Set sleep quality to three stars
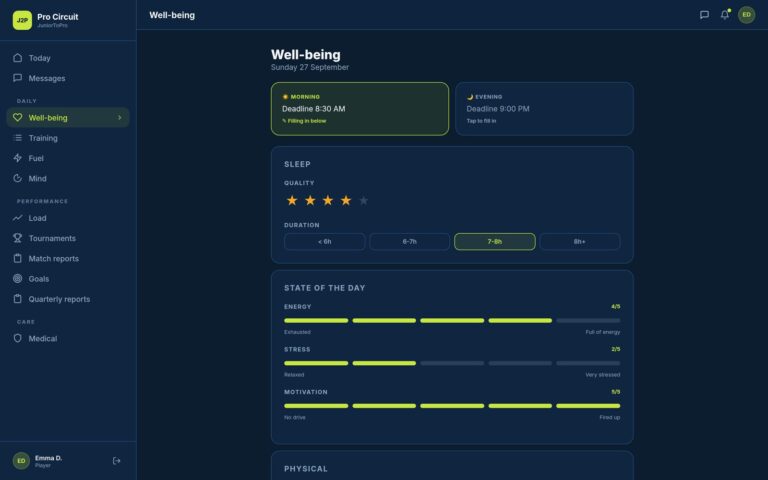The width and height of the screenshot is (768, 480). (328, 200)
